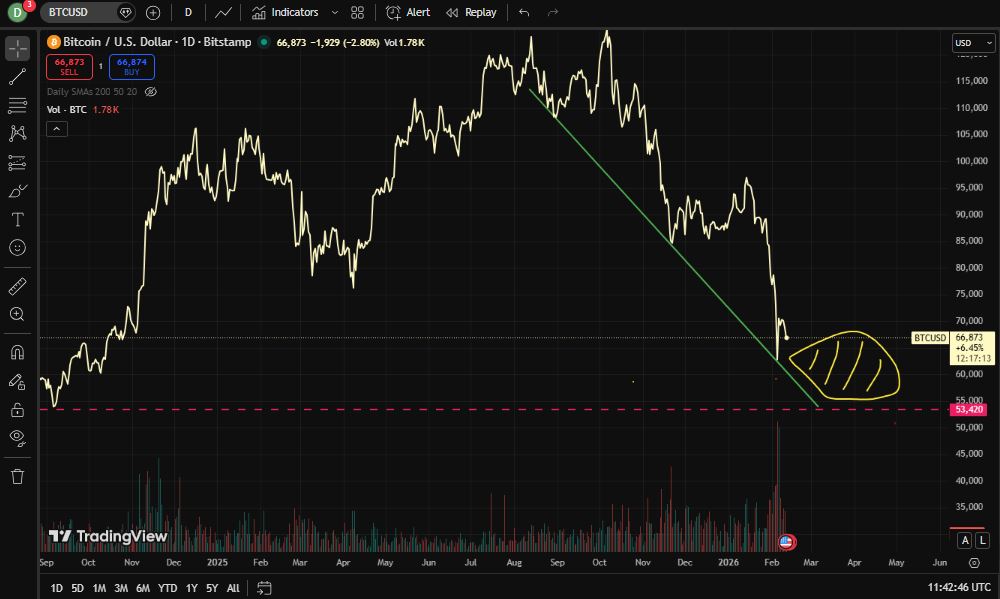The width and height of the screenshot is (1000, 599).
Task: Click the red 66,873 SELL button
Action: click(69, 66)
